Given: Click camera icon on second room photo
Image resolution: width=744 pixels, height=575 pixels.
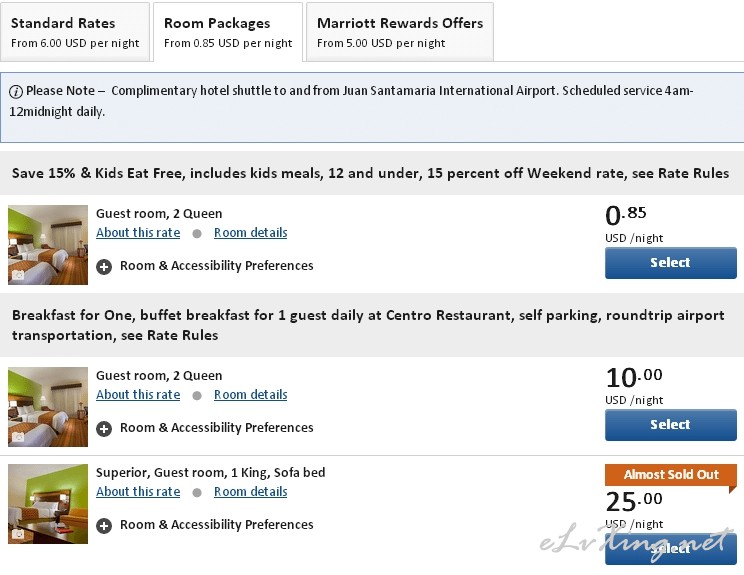Looking at the screenshot, I should [x=18, y=436].
